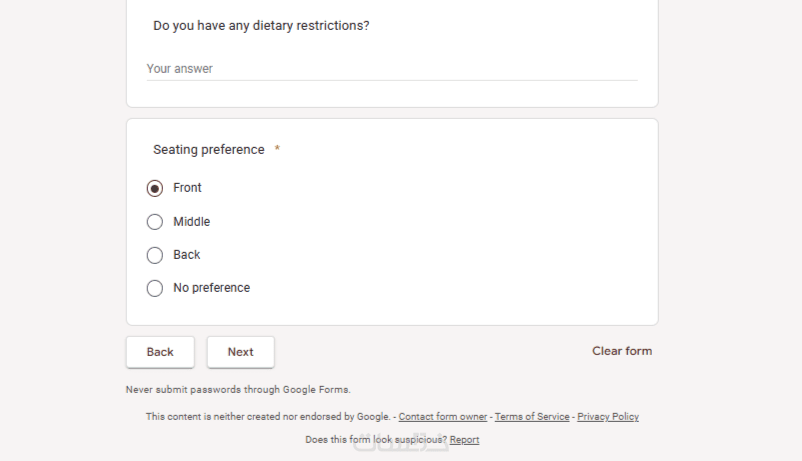Go to the next page with Next

240,352
